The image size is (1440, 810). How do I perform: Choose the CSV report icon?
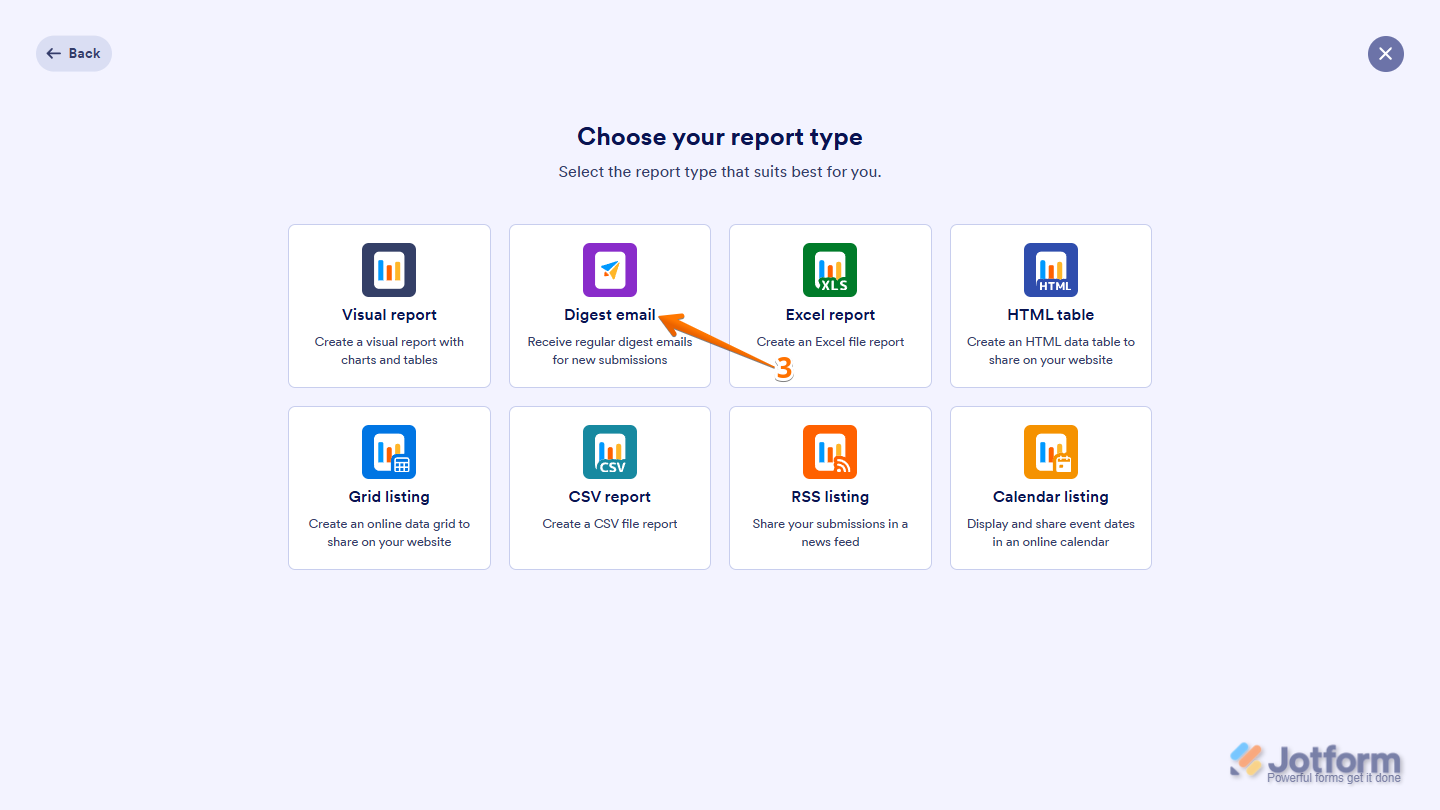coord(609,451)
